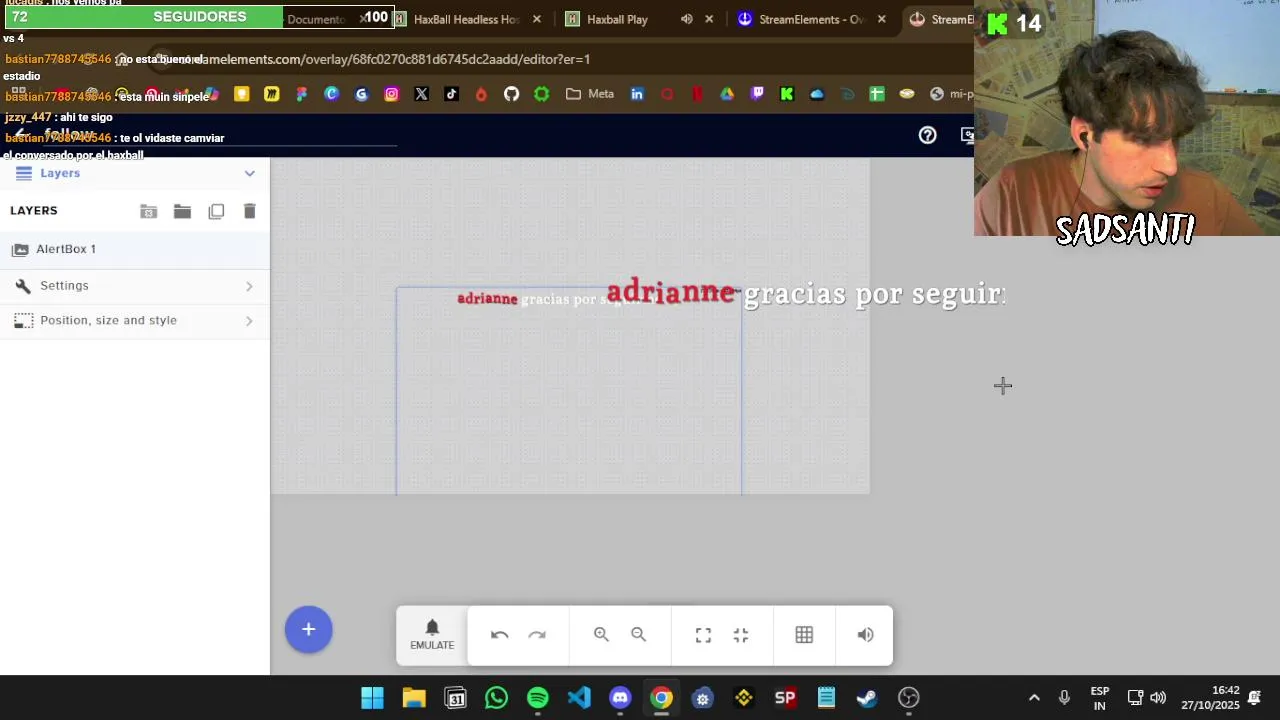Open the Twitch bookmark
1280x720 pixels.
[x=757, y=94]
